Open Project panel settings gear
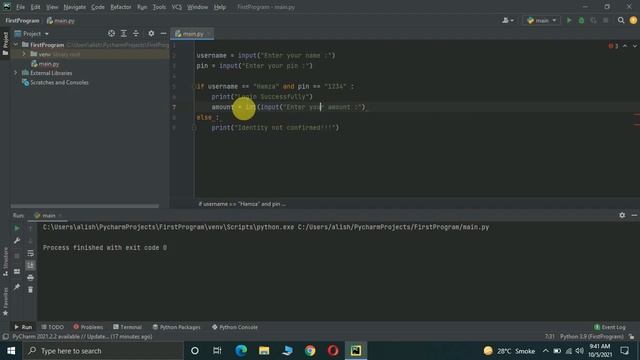This screenshot has height=360, width=640. pyautogui.click(x=151, y=33)
